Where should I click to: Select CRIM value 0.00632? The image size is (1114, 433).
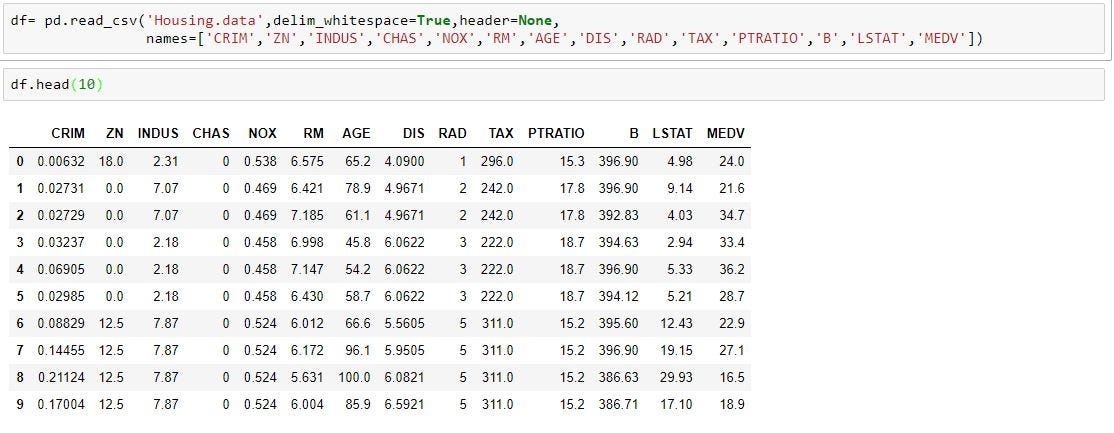(x=61, y=161)
